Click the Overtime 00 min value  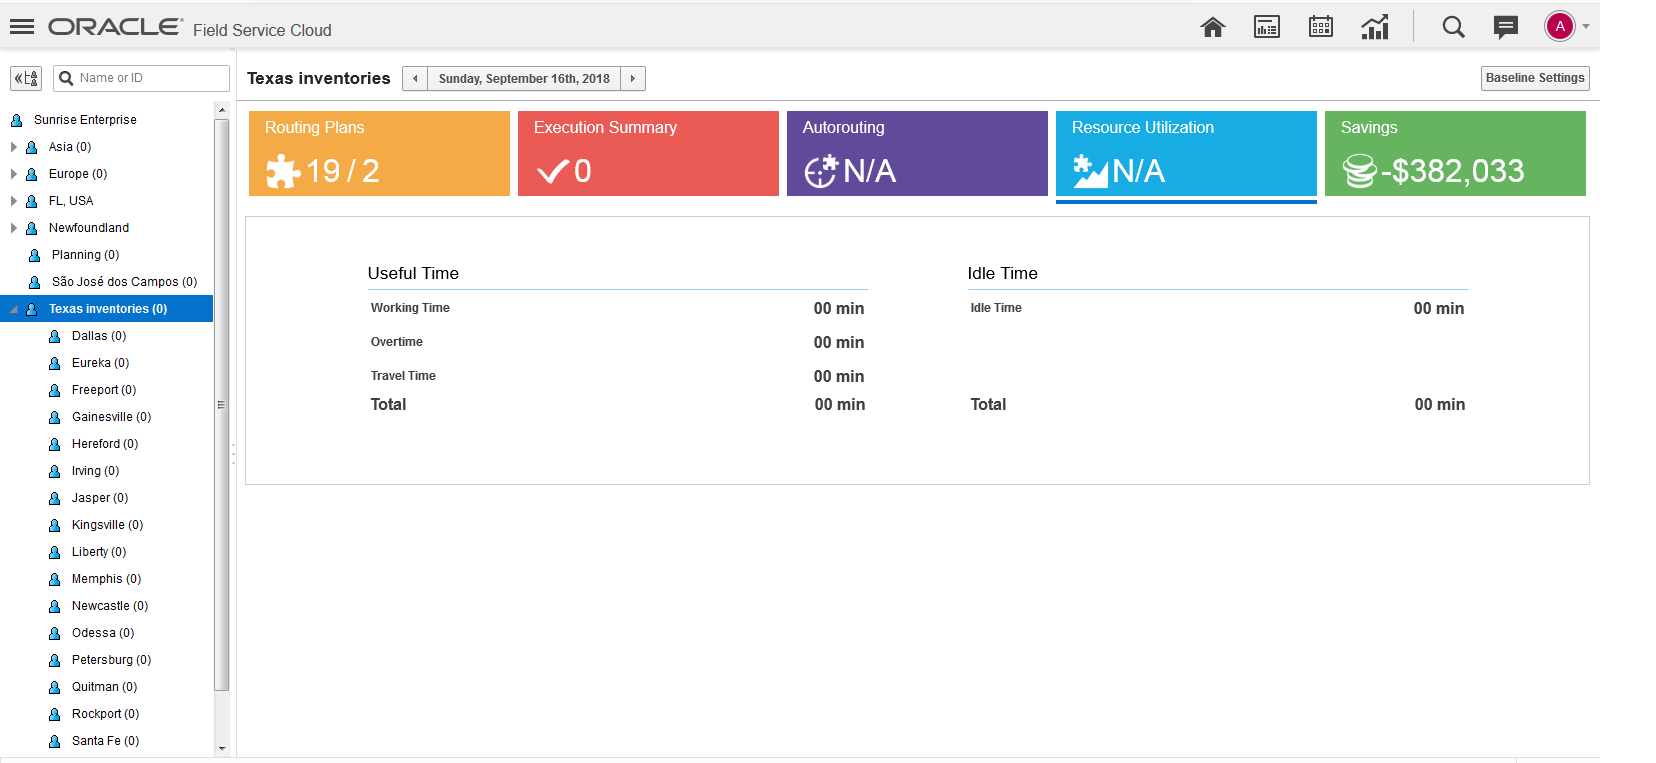(x=839, y=342)
